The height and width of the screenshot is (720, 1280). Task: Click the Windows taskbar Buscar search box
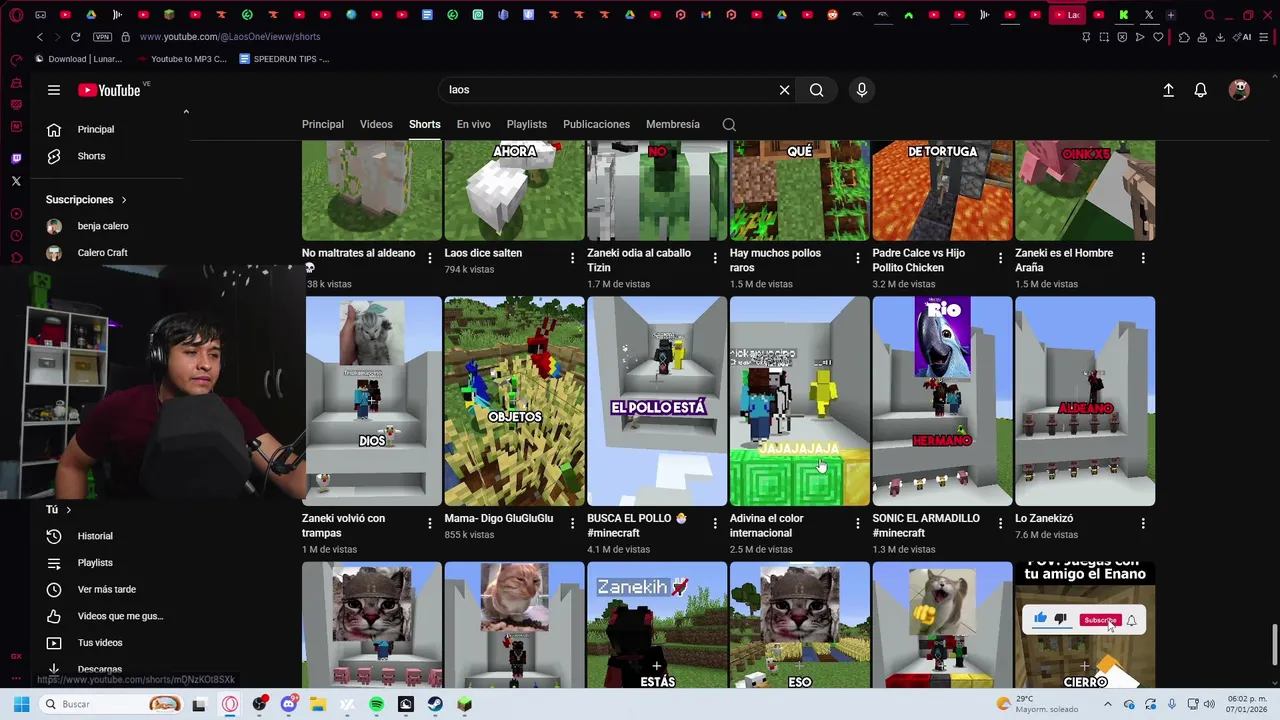[112, 704]
